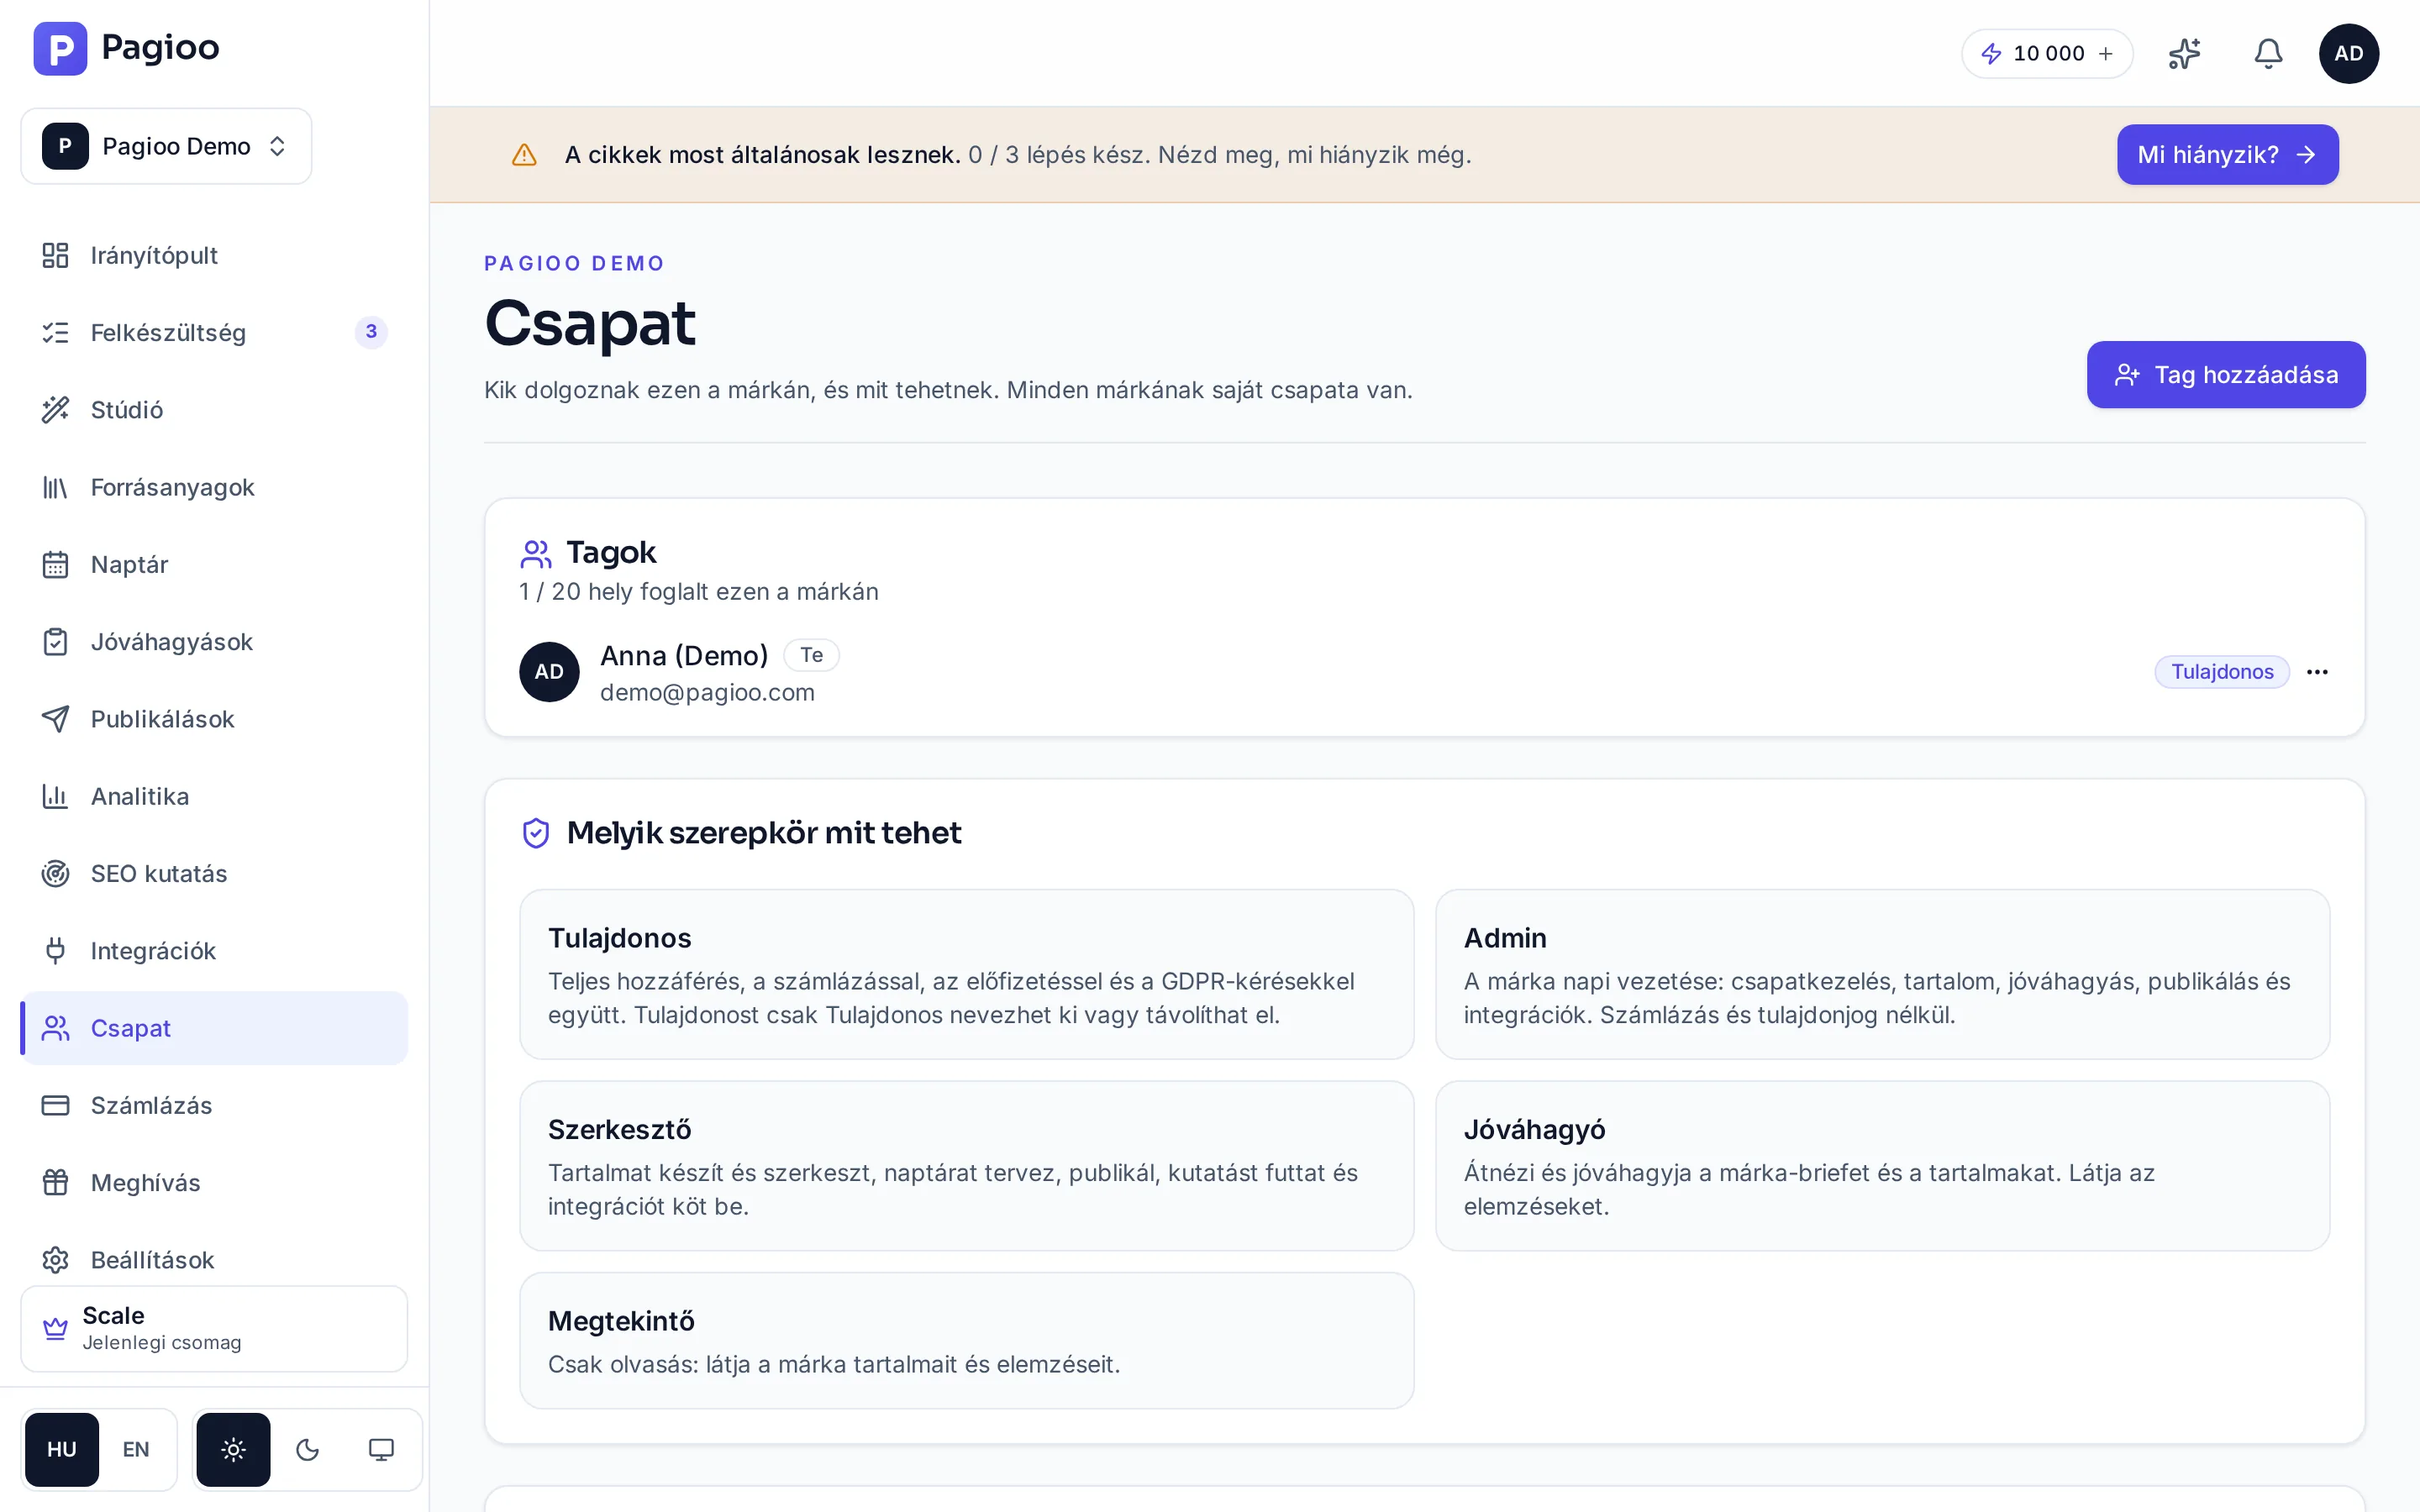The height and width of the screenshot is (1512, 2420).
Task: Open notifications bell
Action: click(2268, 54)
